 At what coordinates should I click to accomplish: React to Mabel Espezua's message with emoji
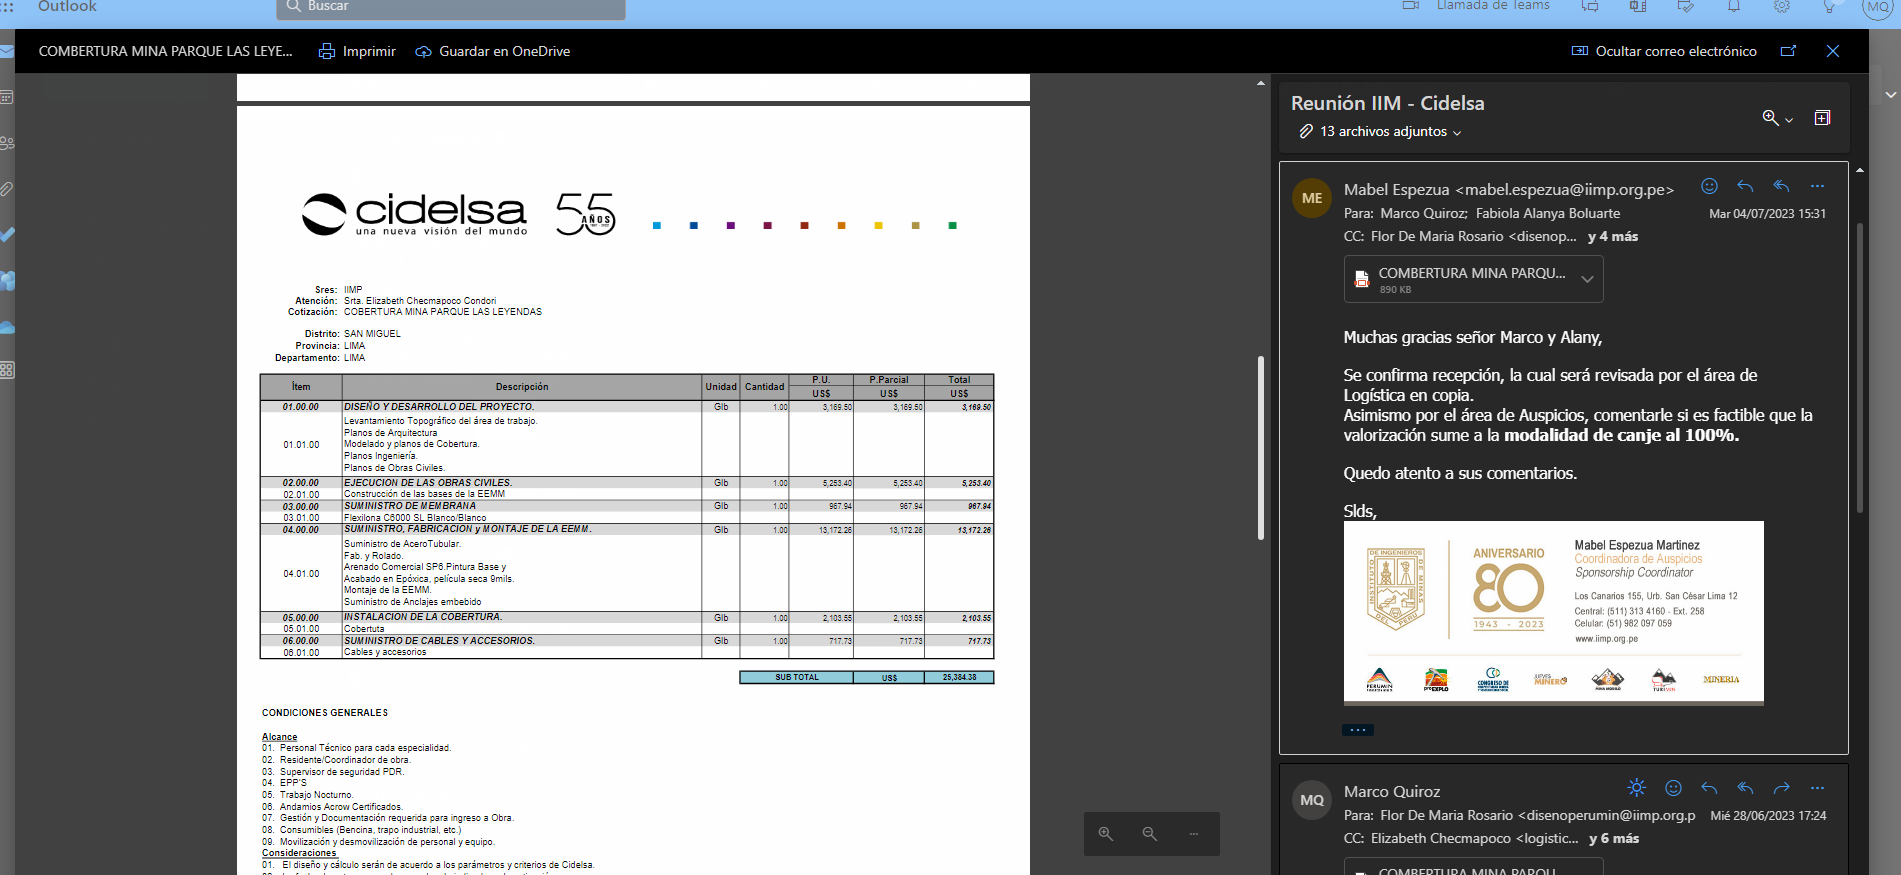(x=1709, y=186)
